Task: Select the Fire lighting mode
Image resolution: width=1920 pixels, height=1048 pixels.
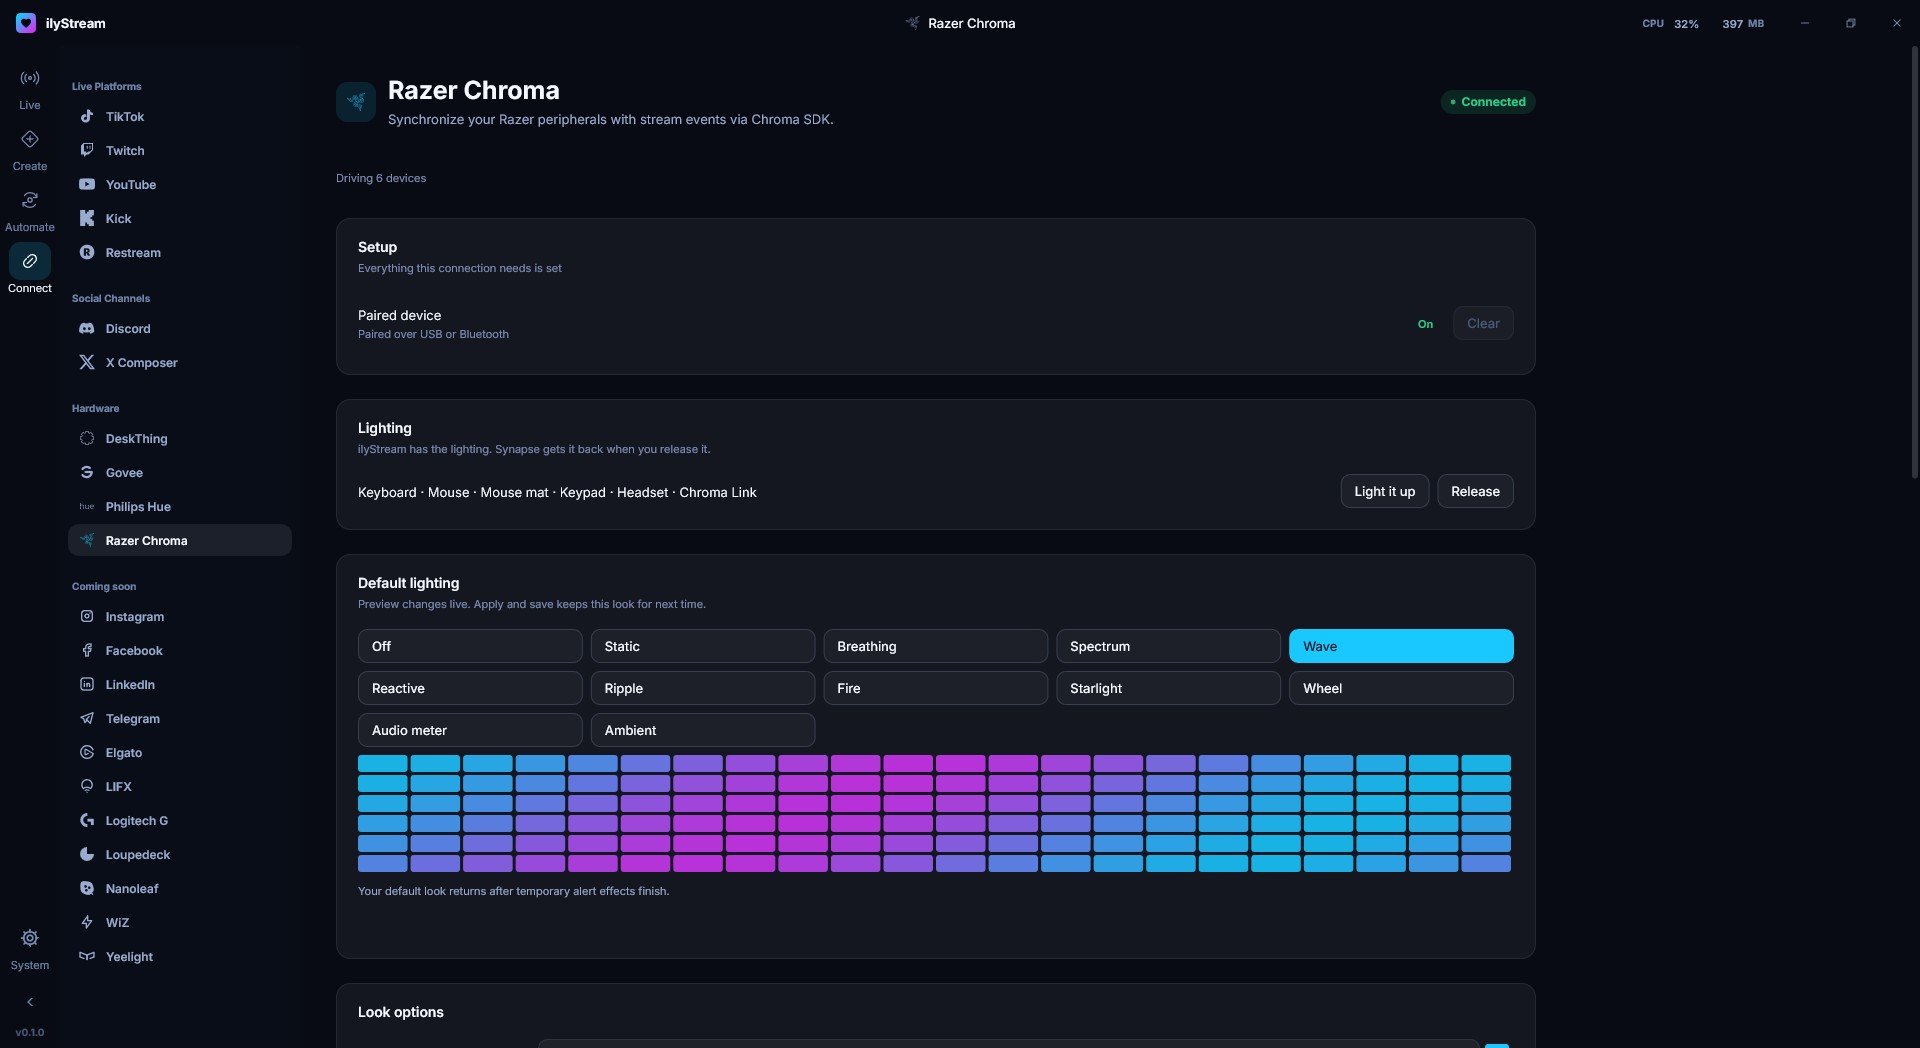Action: point(935,688)
